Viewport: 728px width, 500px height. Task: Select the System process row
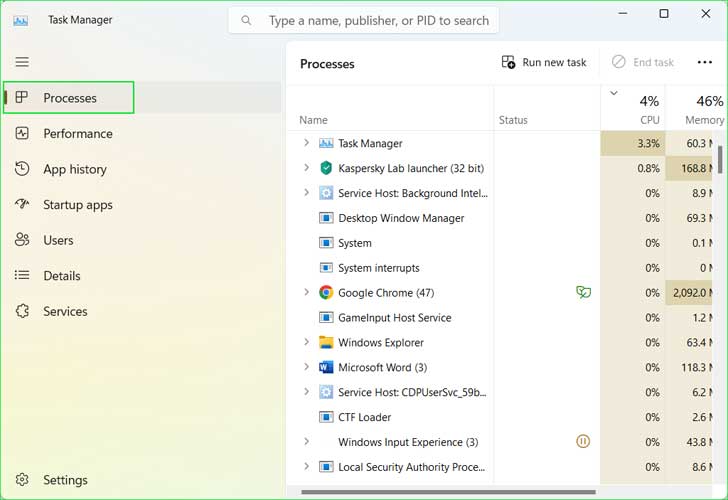tap(500, 243)
